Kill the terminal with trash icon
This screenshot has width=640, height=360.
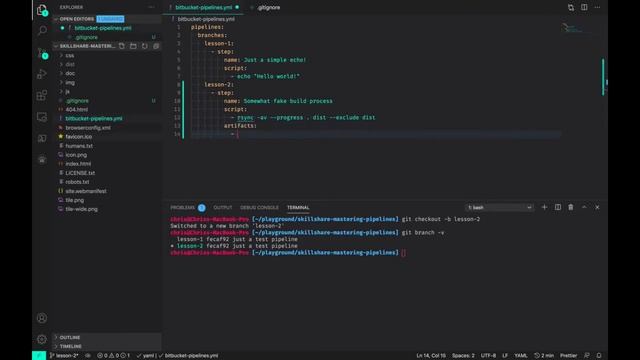tap(571, 207)
